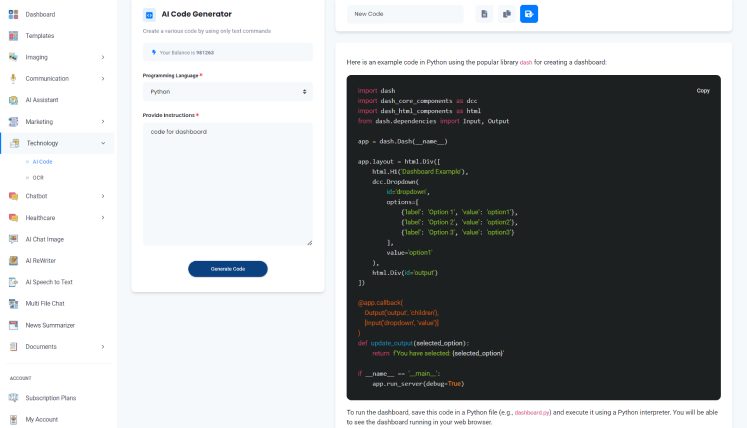Click AI ReWriter menu label
Image resolution: width=747 pixels, height=428 pixels.
40,261
